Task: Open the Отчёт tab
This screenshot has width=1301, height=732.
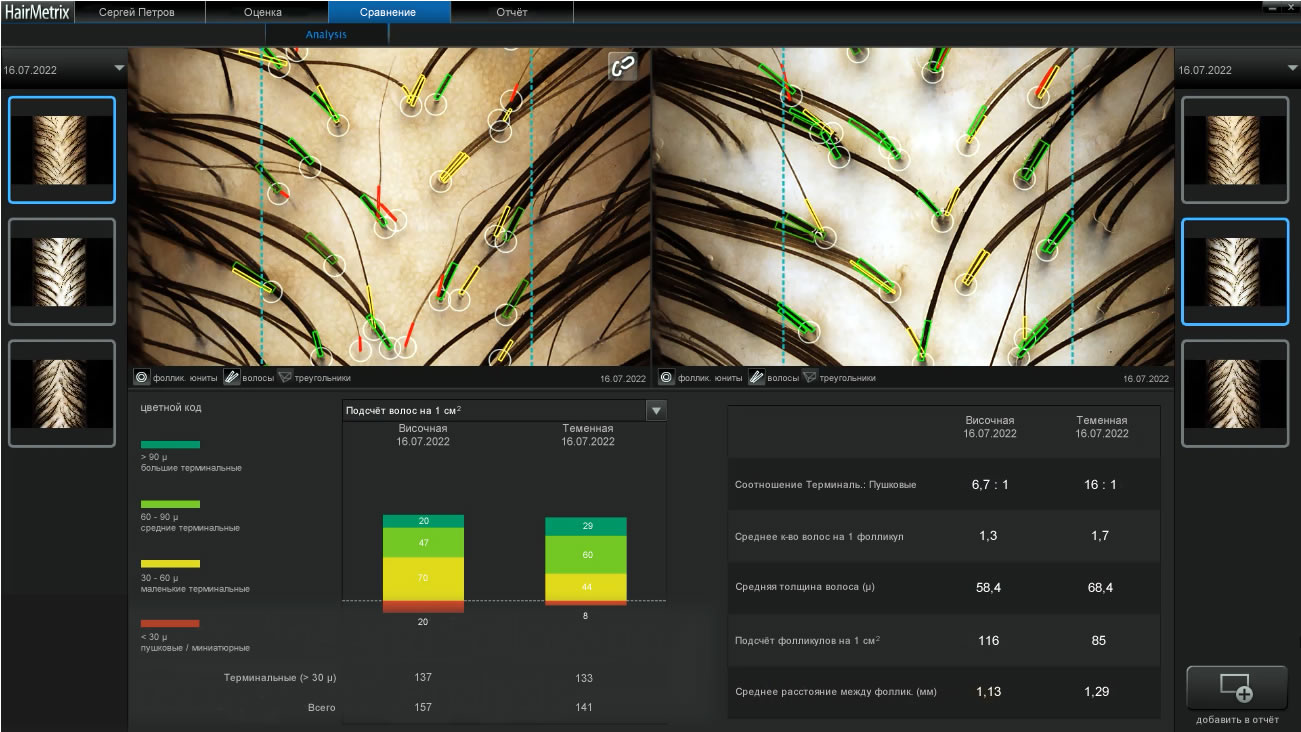Action: [x=511, y=12]
